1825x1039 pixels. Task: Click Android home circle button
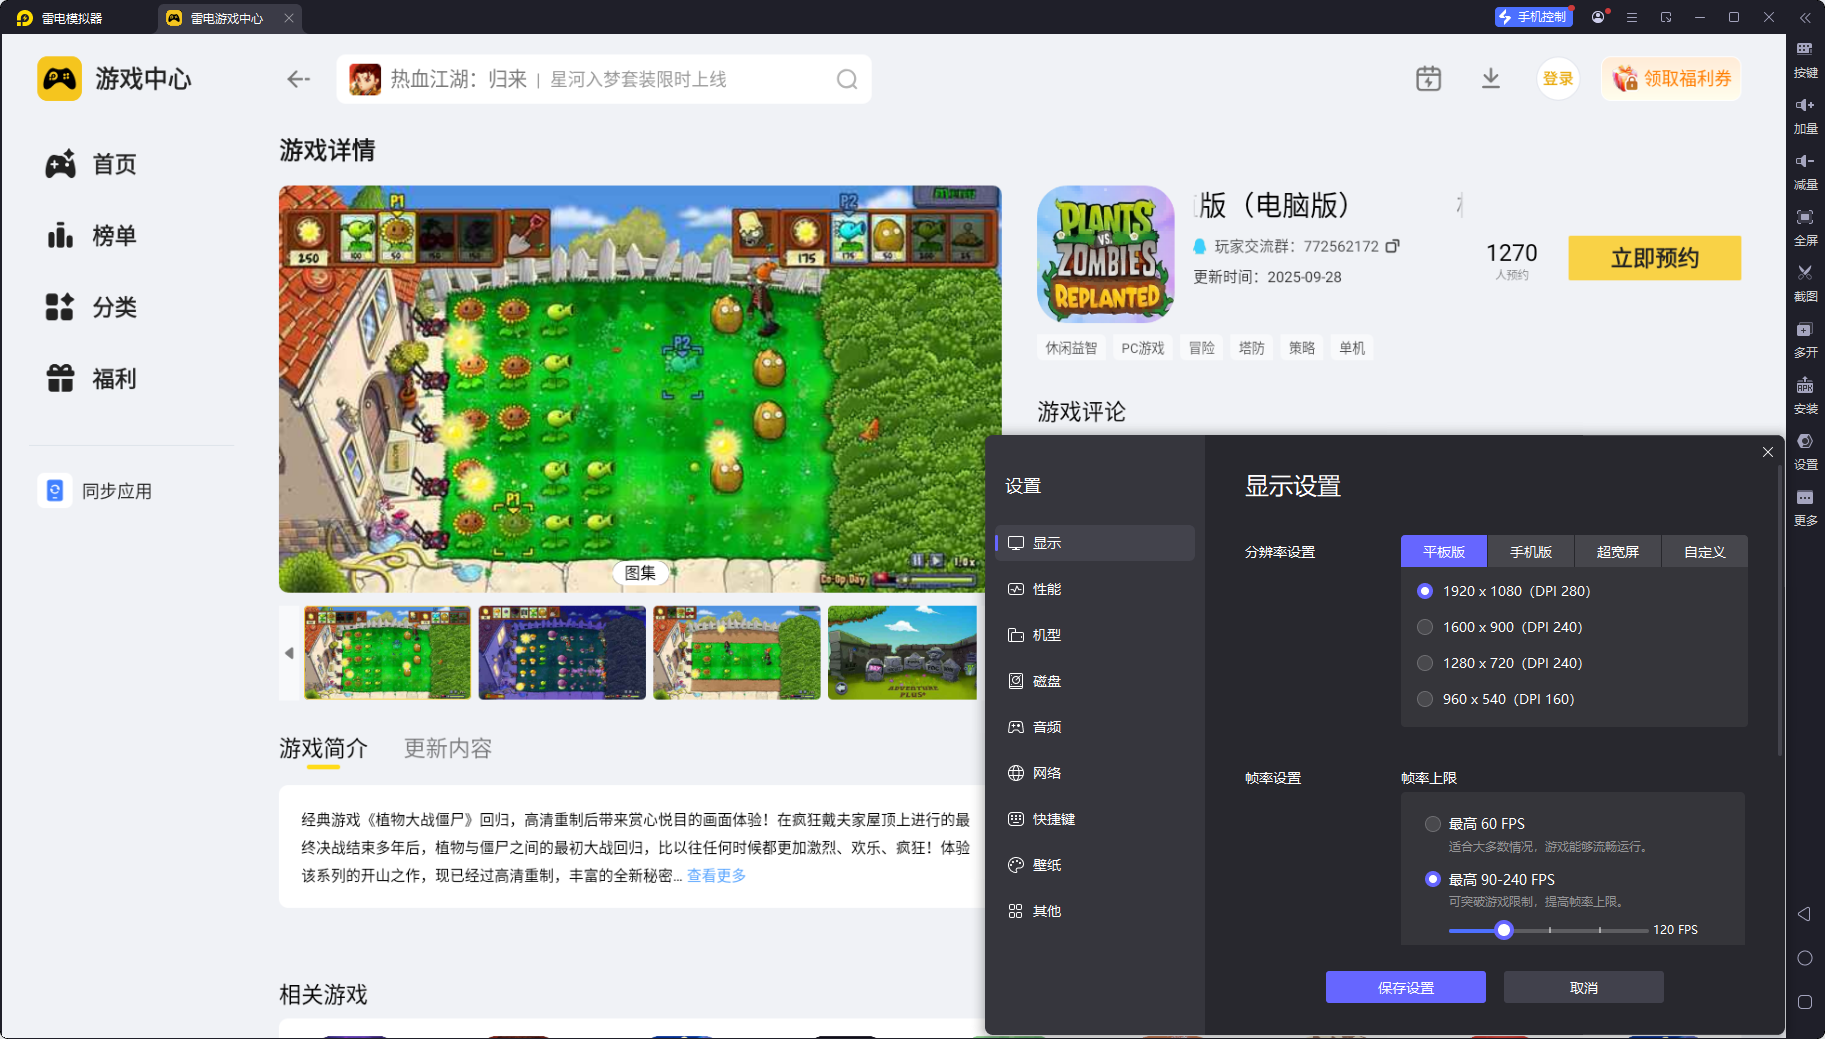[1805, 958]
